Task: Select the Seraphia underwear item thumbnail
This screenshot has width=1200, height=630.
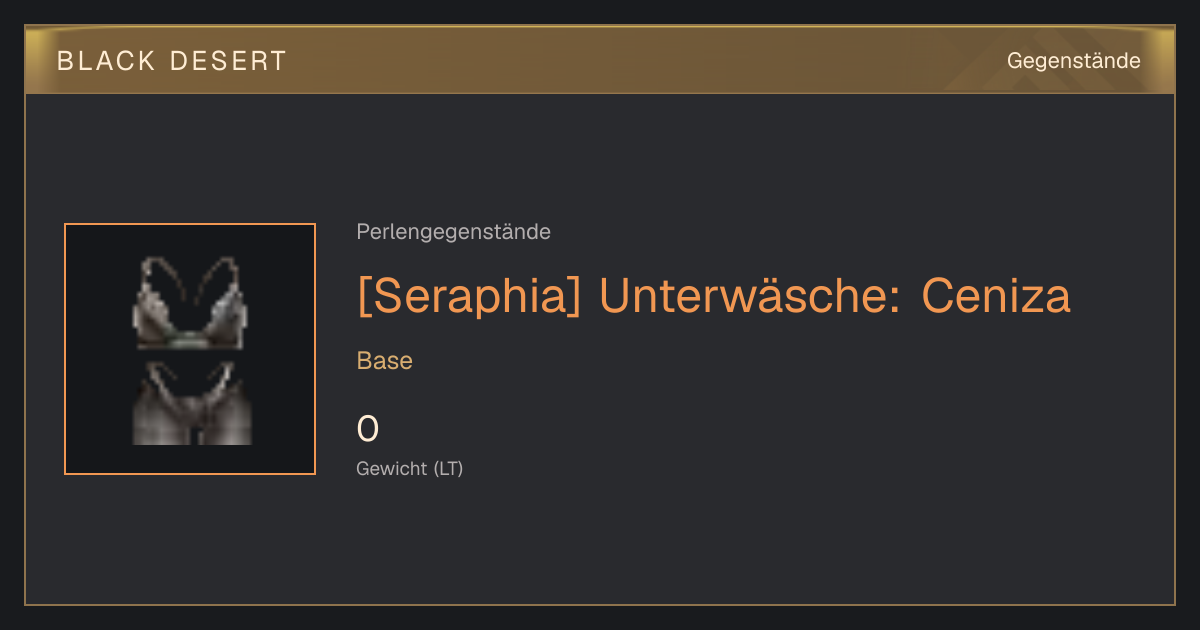Action: (190, 349)
